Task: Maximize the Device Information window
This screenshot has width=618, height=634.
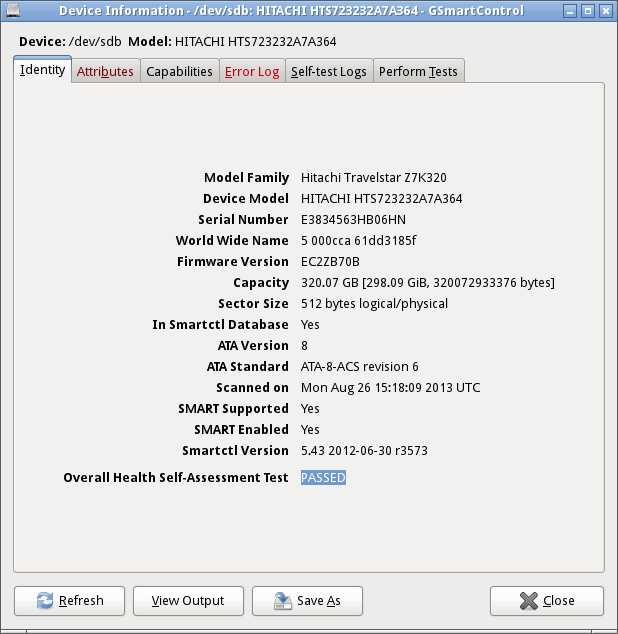Action: pos(588,11)
